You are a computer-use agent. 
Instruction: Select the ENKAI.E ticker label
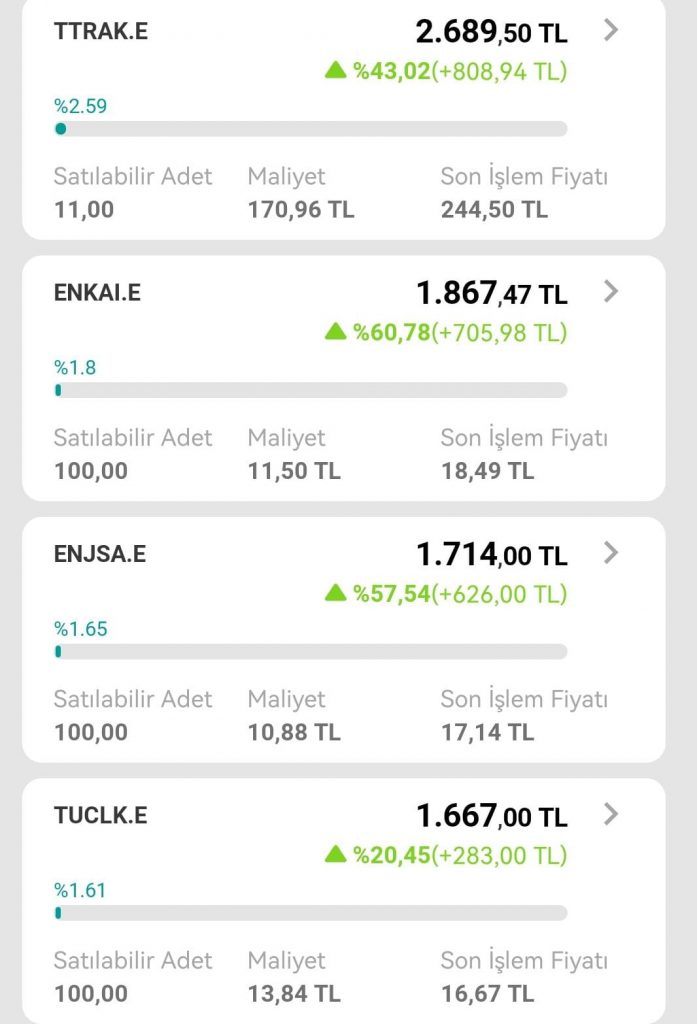(x=97, y=293)
